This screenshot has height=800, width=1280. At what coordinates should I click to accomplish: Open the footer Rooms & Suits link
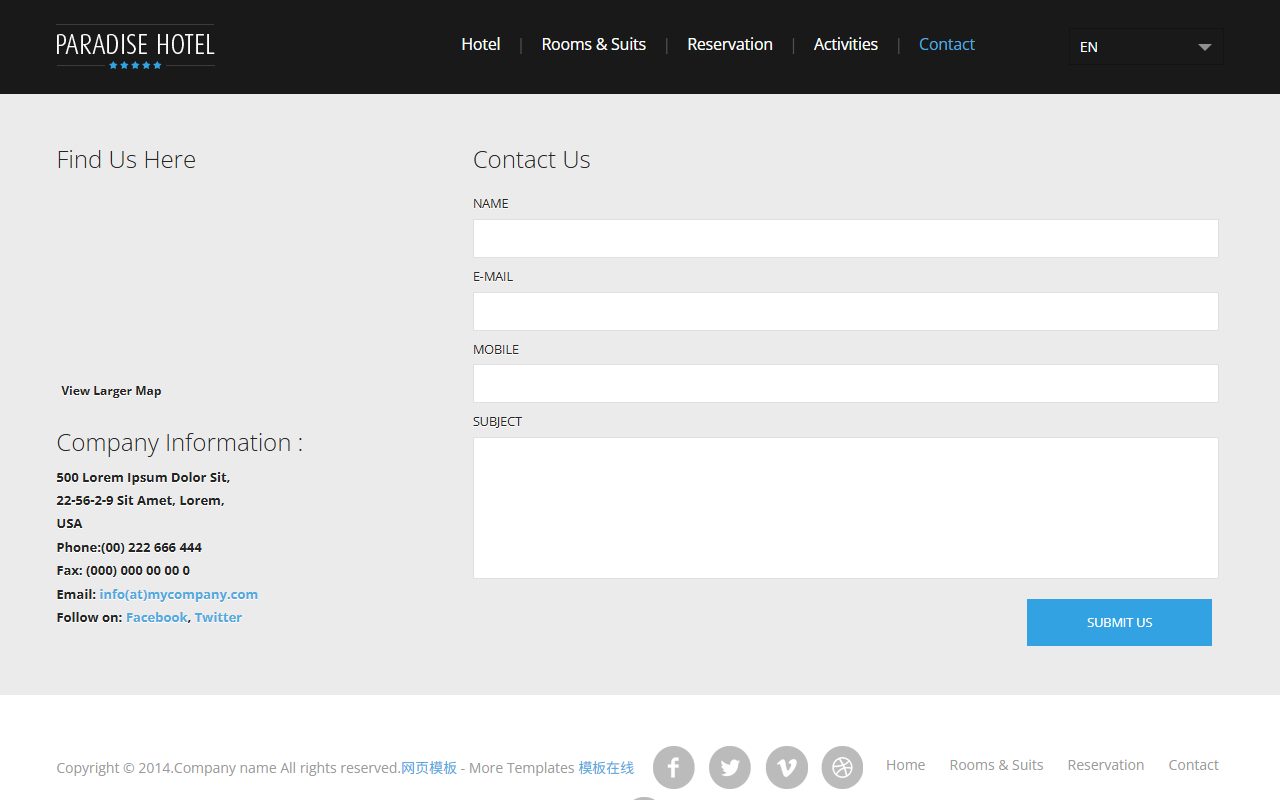coord(996,765)
